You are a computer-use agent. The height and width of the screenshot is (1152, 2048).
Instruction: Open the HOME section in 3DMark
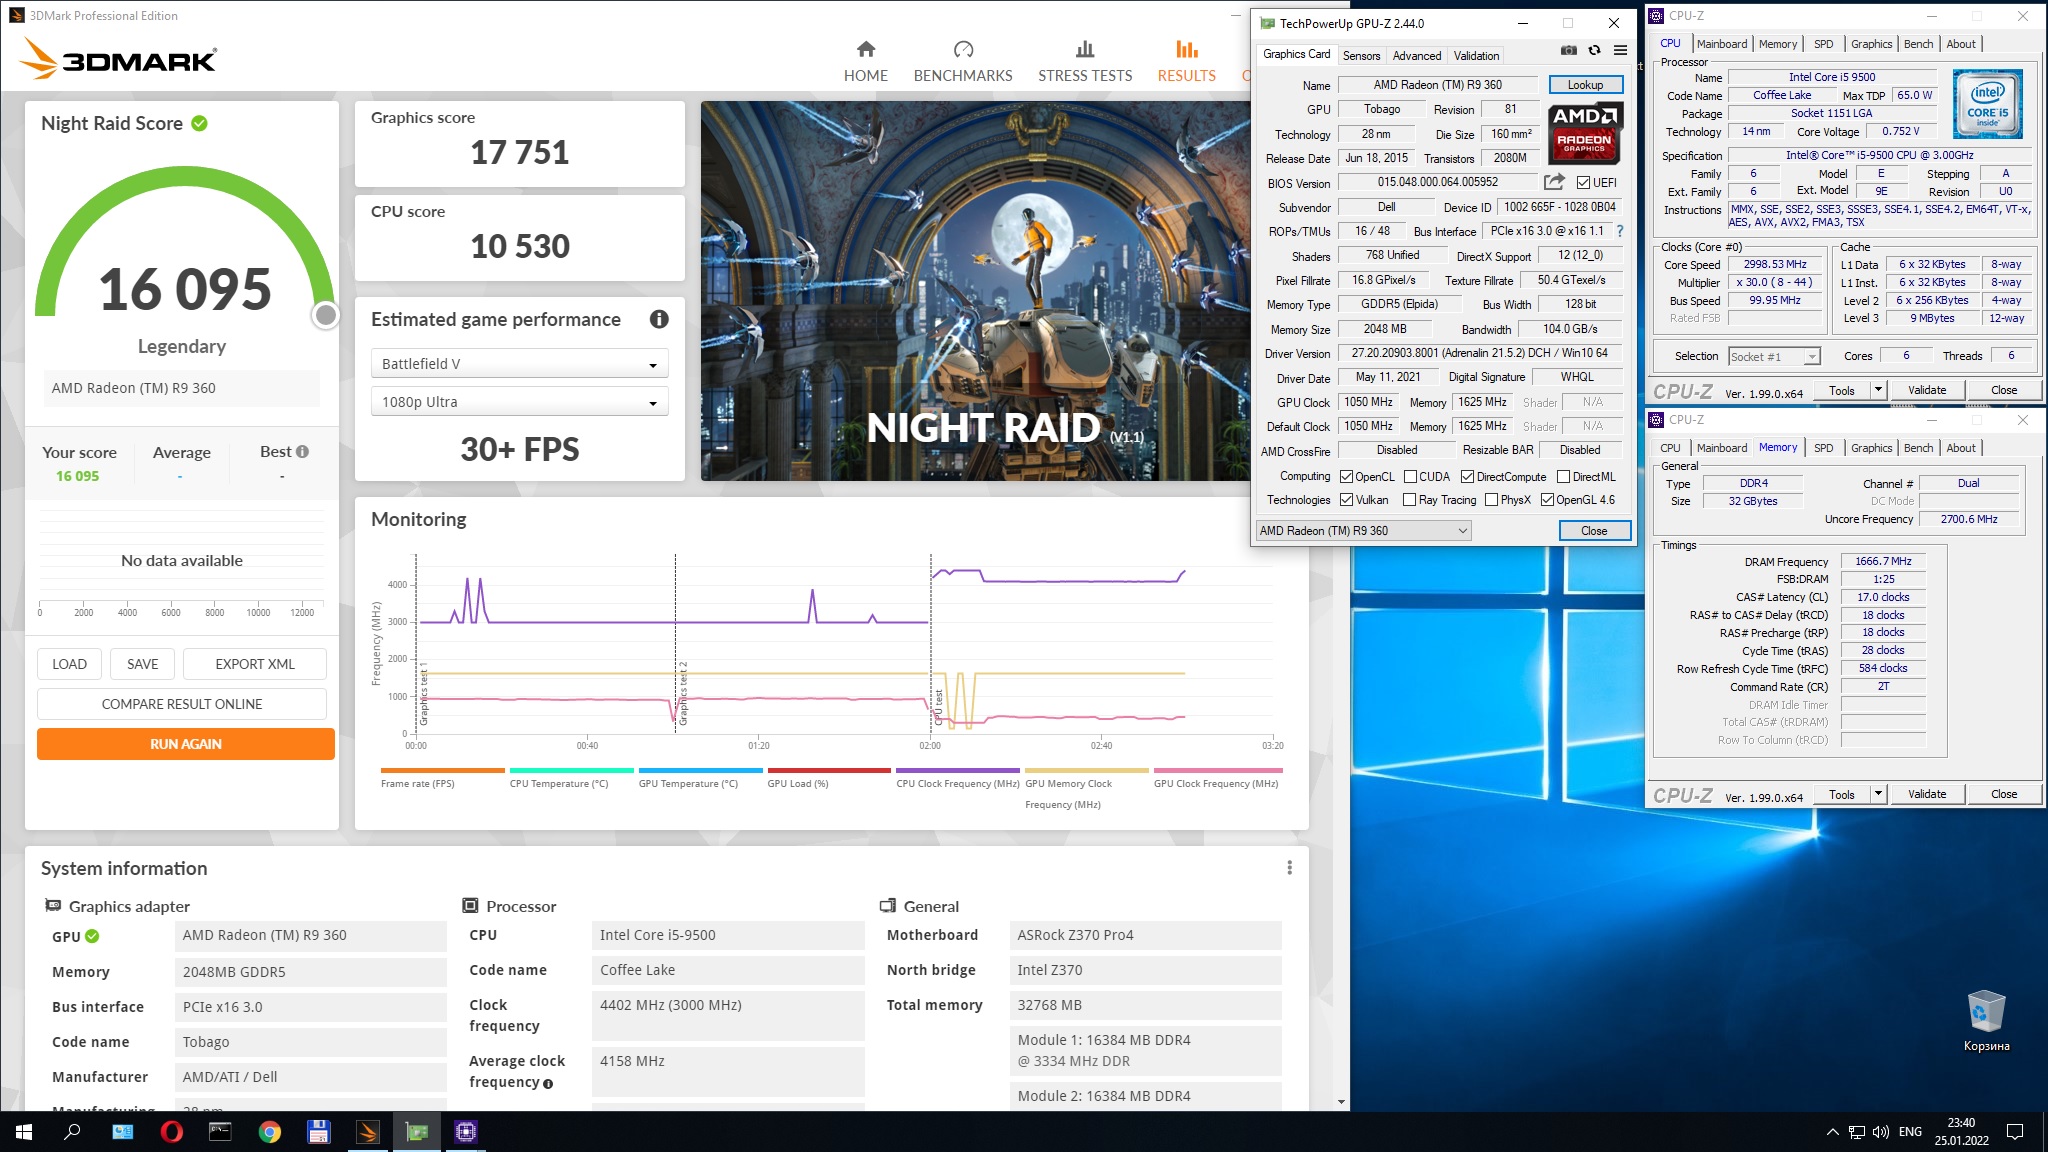[865, 62]
